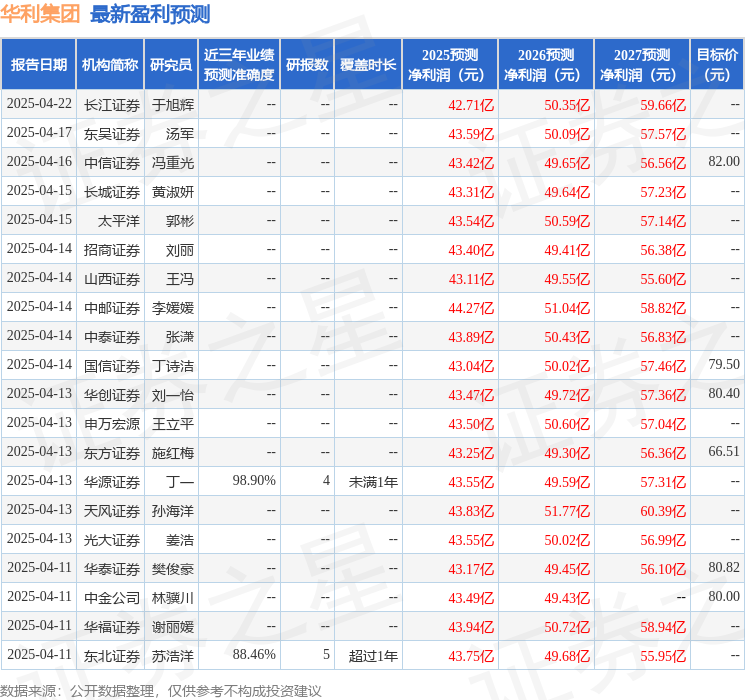
Task: Select 长江证券 institution cell
Action: (112, 105)
